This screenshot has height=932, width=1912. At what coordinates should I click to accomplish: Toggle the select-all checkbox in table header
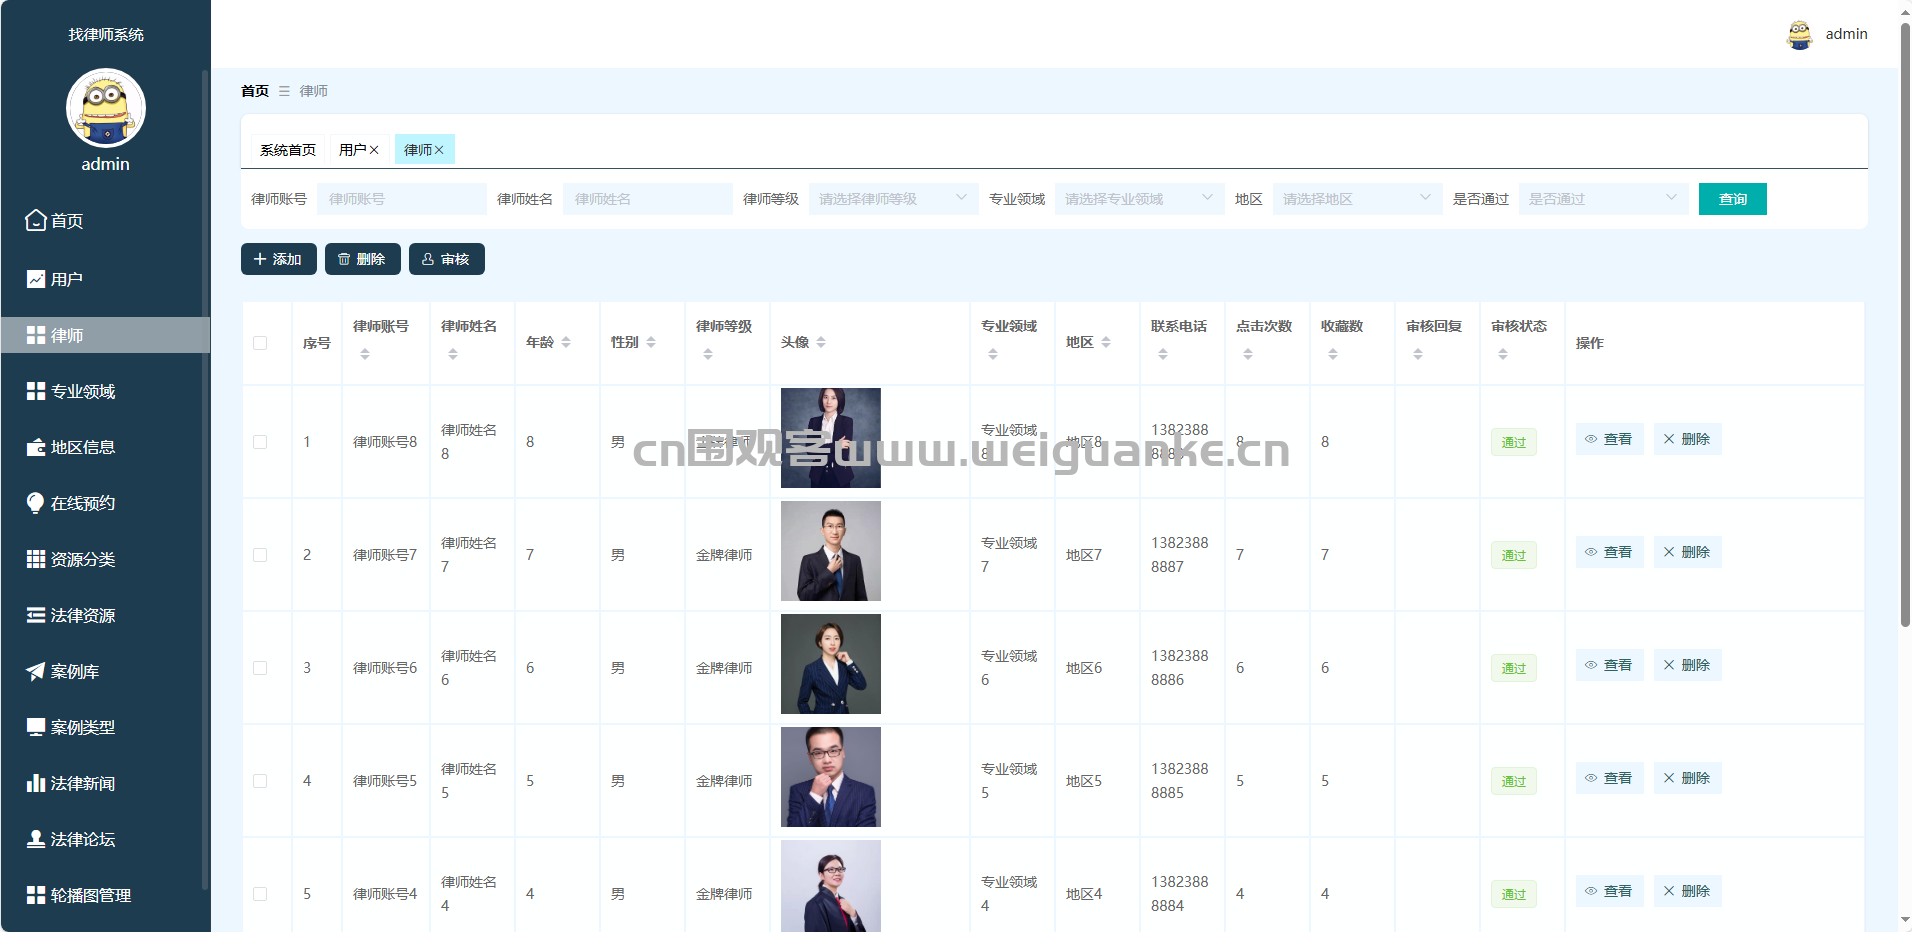point(260,343)
